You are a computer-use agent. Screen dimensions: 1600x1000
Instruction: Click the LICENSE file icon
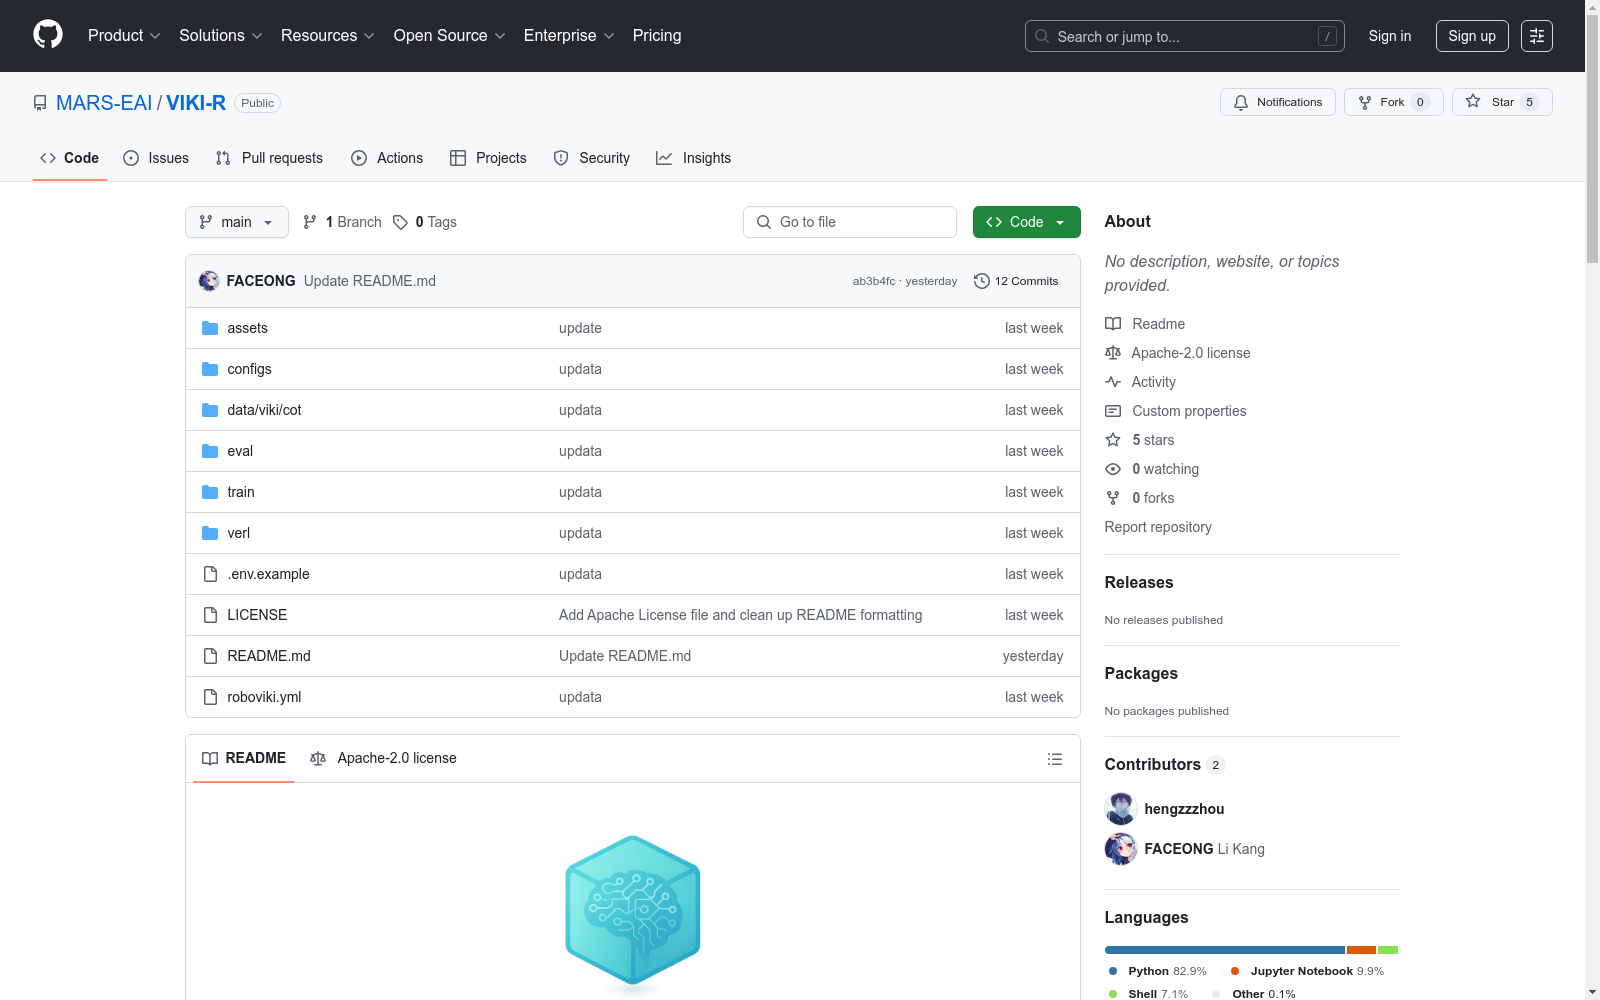pyautogui.click(x=210, y=615)
